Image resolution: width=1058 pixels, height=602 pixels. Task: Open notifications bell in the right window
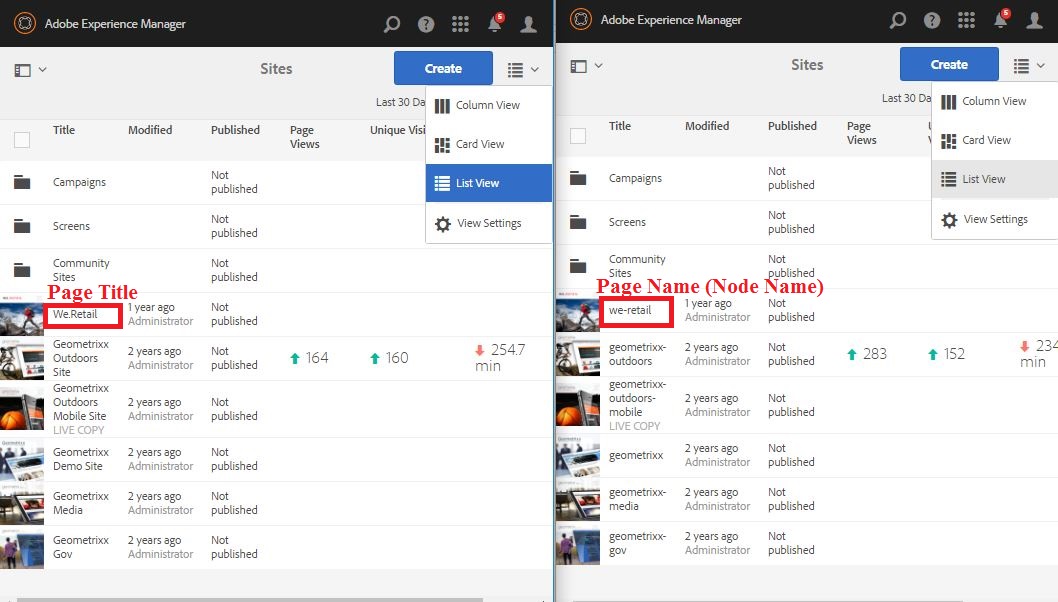coord(1001,20)
